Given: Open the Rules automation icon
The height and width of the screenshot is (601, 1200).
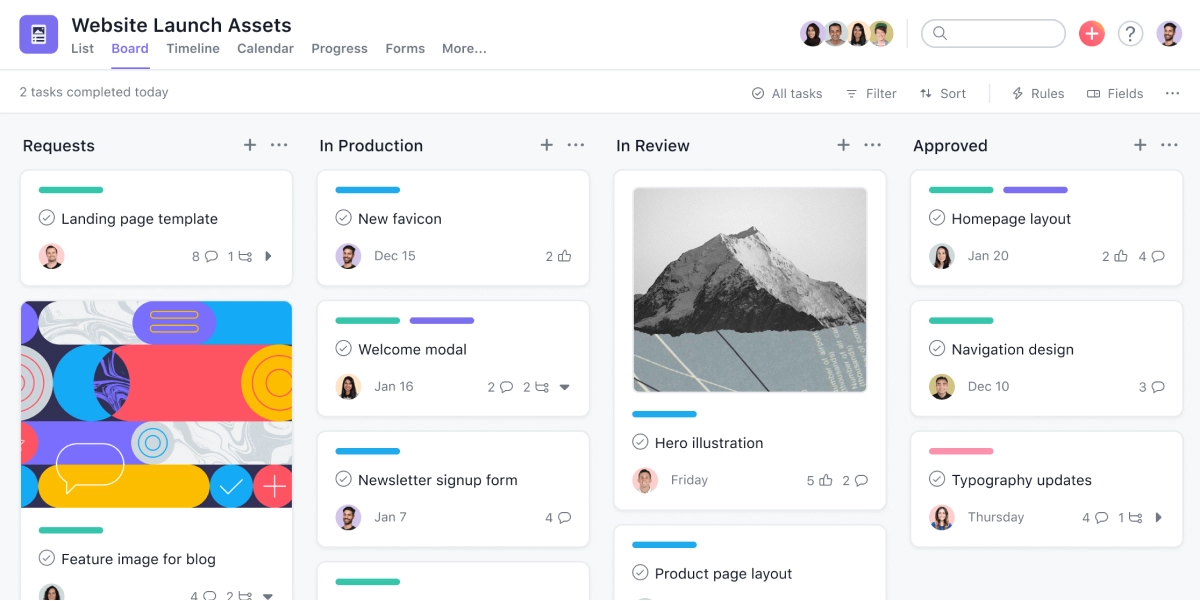Looking at the screenshot, I should coord(1017,93).
